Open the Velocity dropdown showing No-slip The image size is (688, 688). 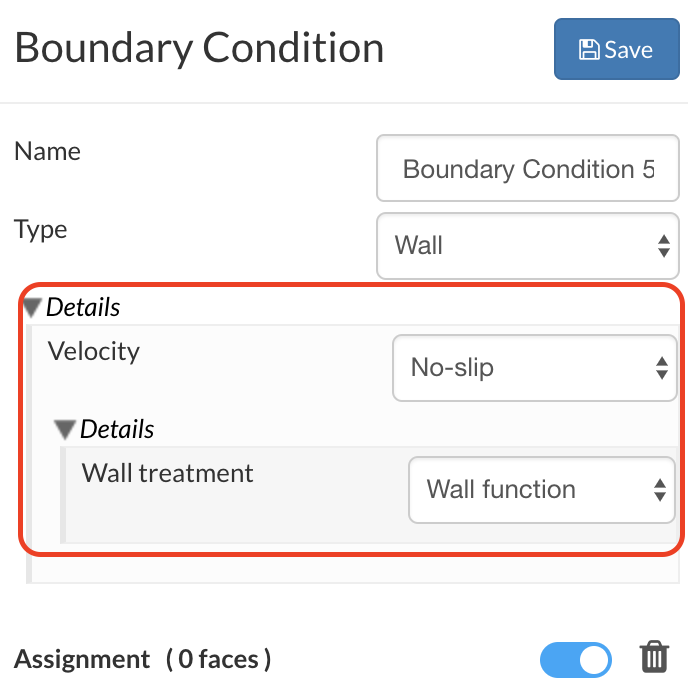(534, 368)
